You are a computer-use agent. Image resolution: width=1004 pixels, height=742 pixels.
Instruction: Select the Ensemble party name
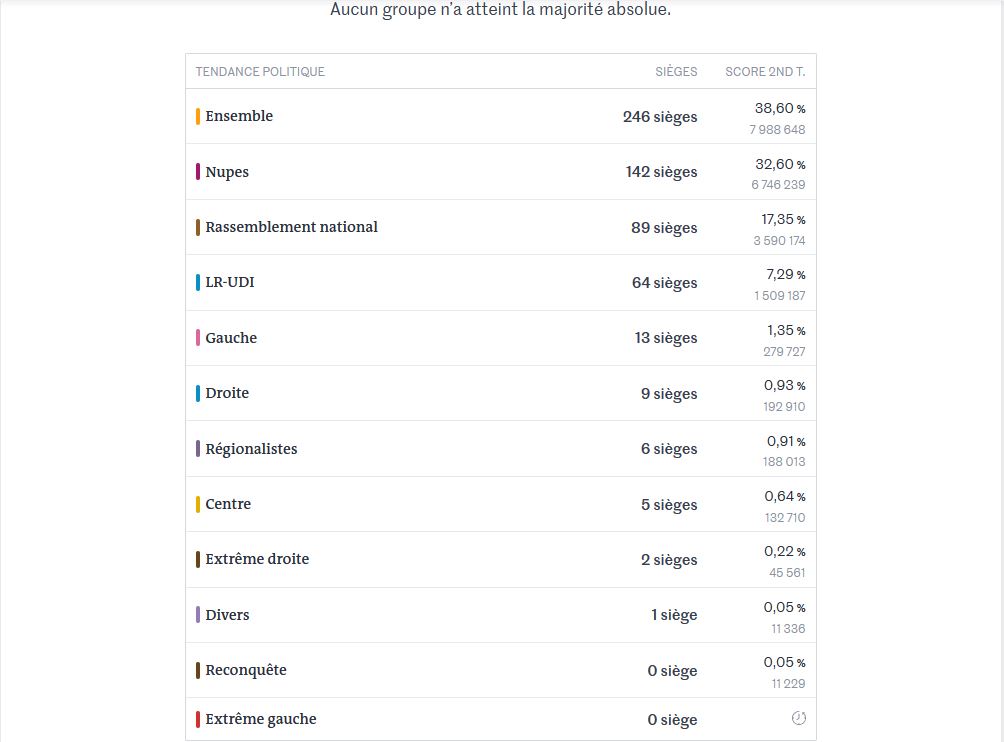pos(239,116)
